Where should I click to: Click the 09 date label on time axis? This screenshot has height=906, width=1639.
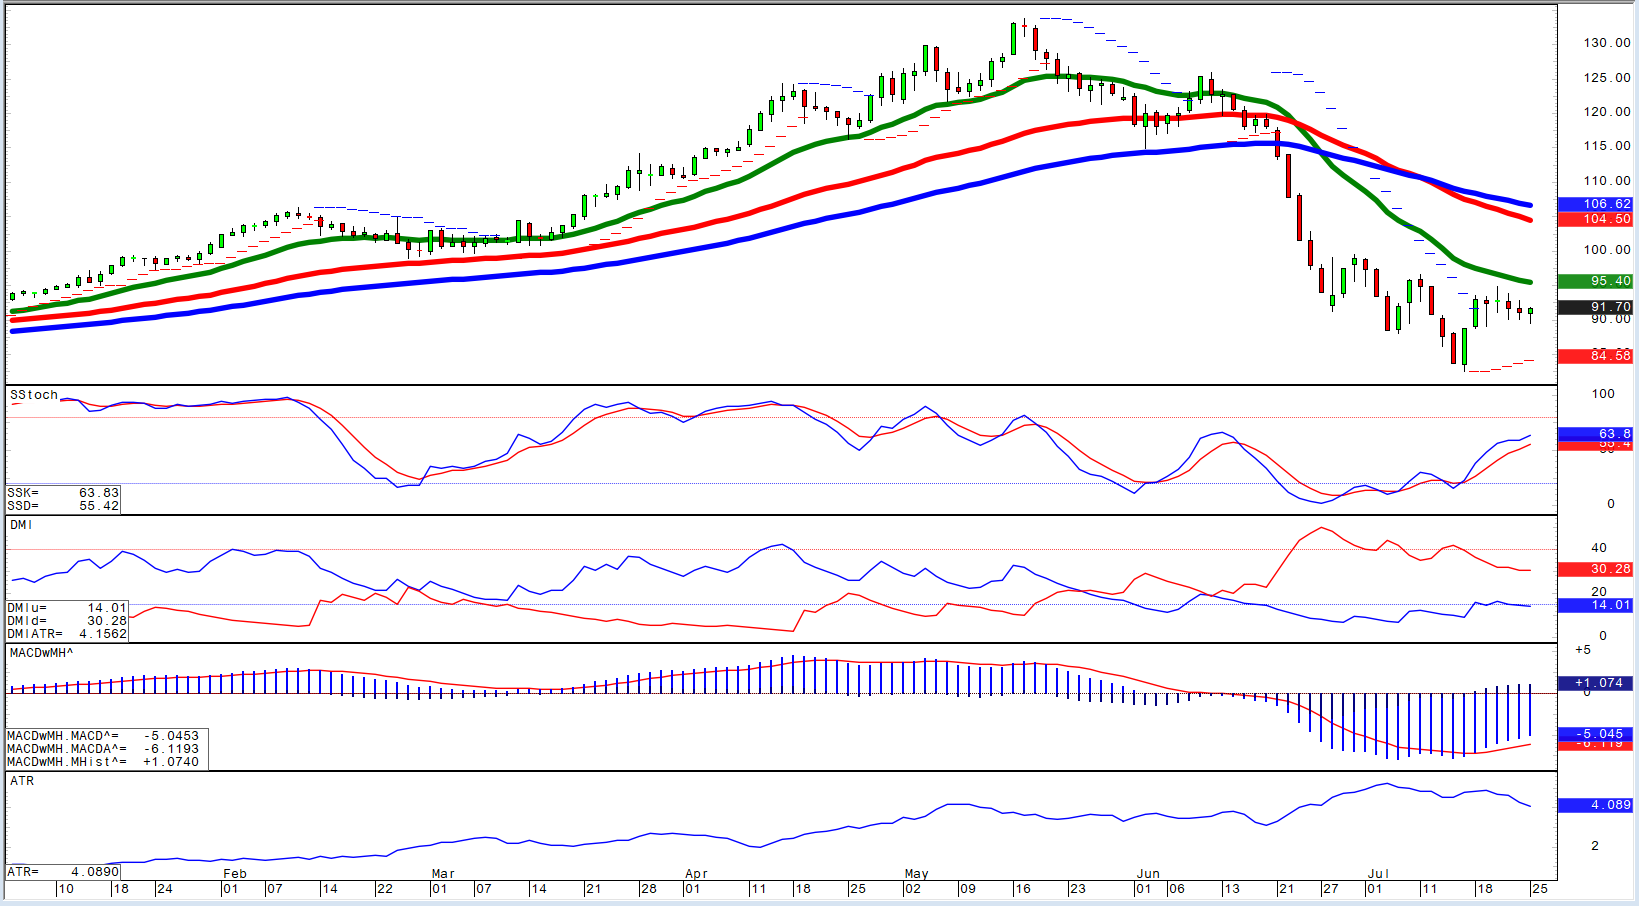[x=967, y=889]
